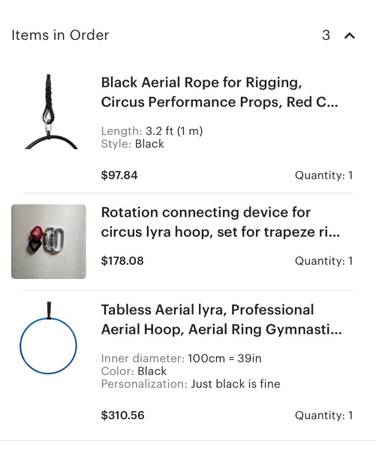Select the $178.08 price text

(x=122, y=261)
